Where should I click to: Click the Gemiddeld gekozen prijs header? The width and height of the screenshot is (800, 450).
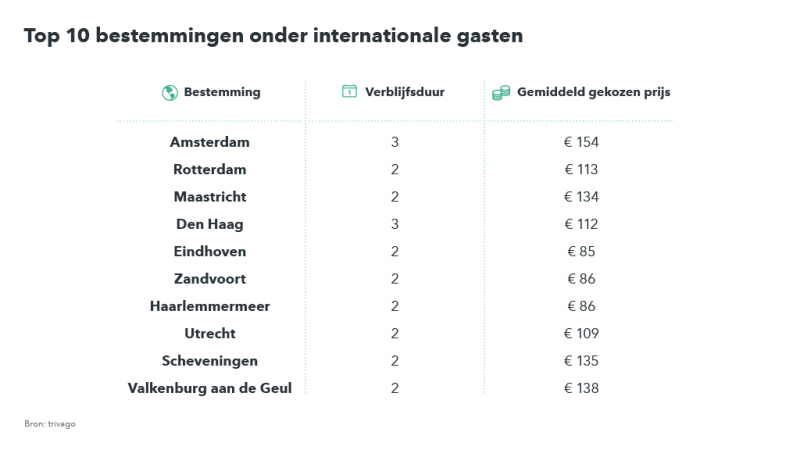593,92
